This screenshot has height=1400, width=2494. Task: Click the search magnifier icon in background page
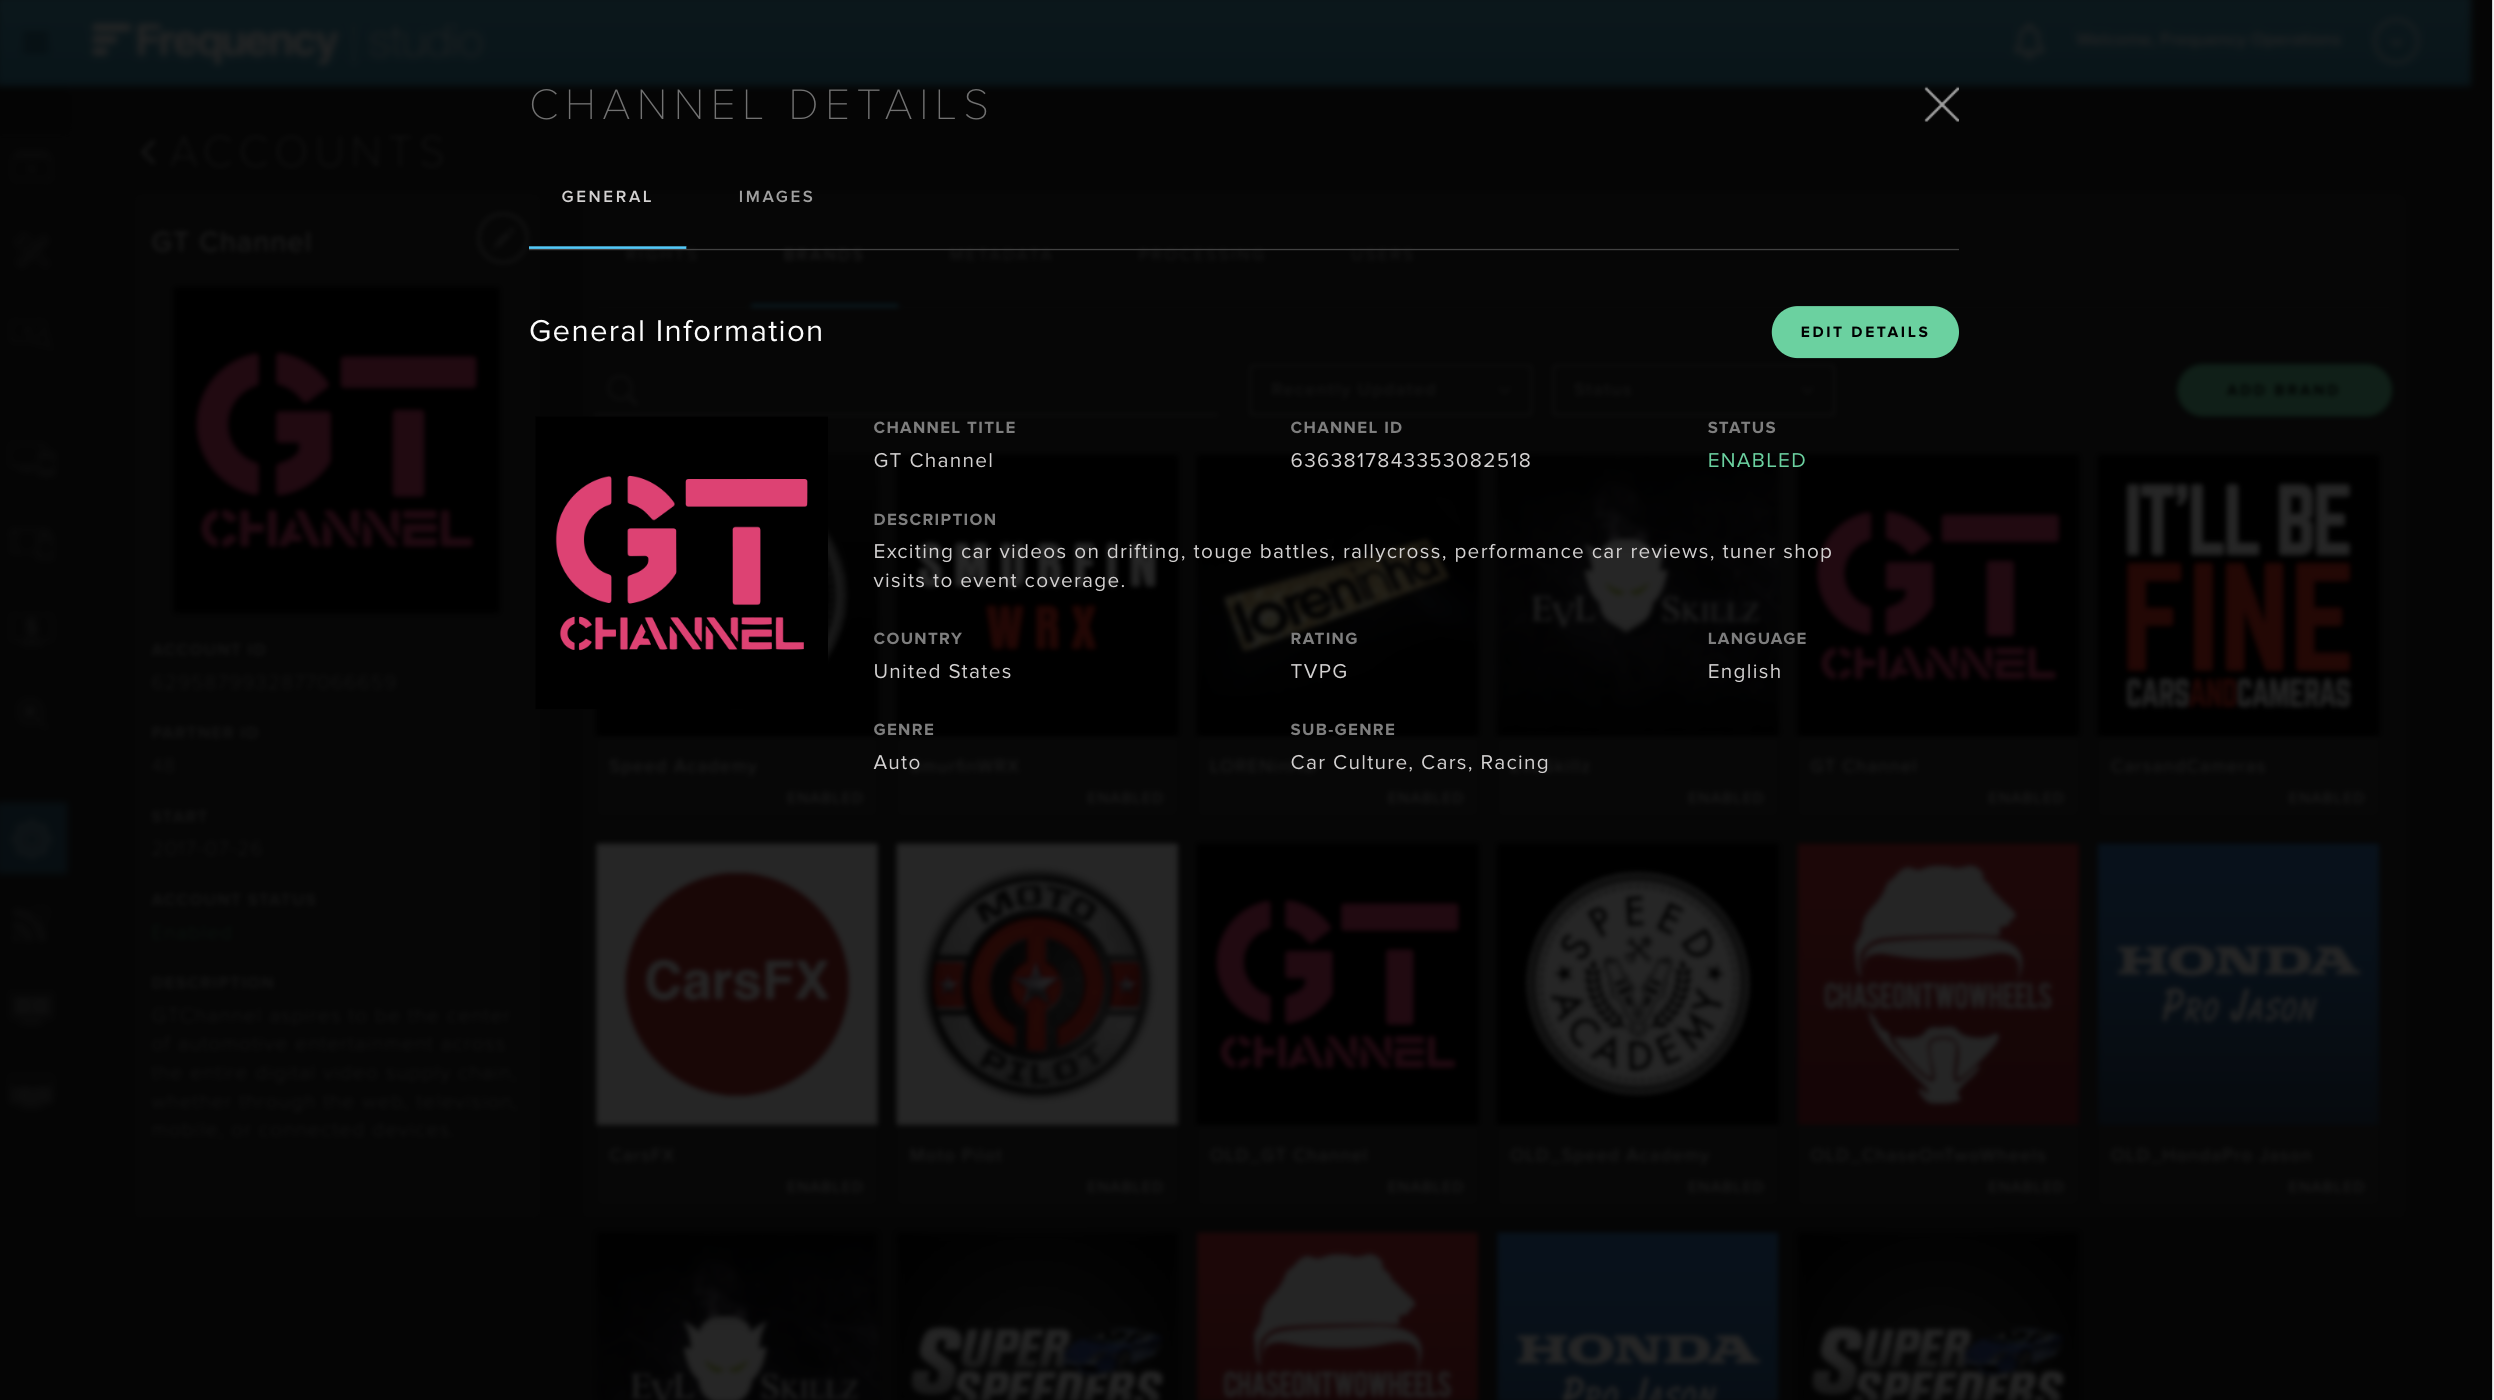[x=622, y=389]
